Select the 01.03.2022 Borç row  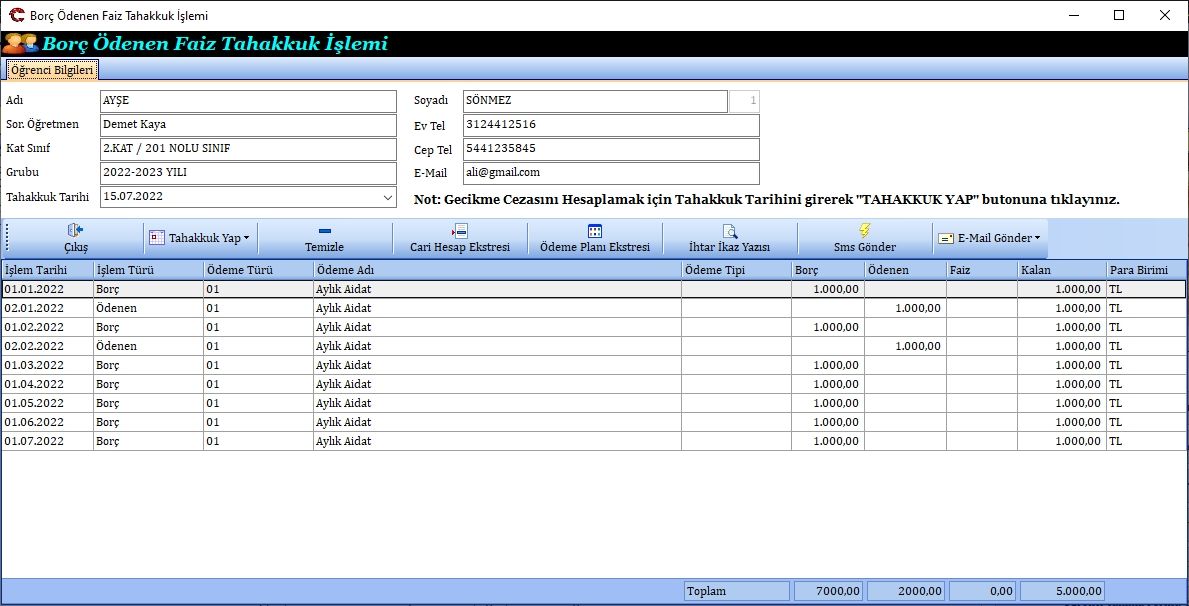[x=400, y=365]
